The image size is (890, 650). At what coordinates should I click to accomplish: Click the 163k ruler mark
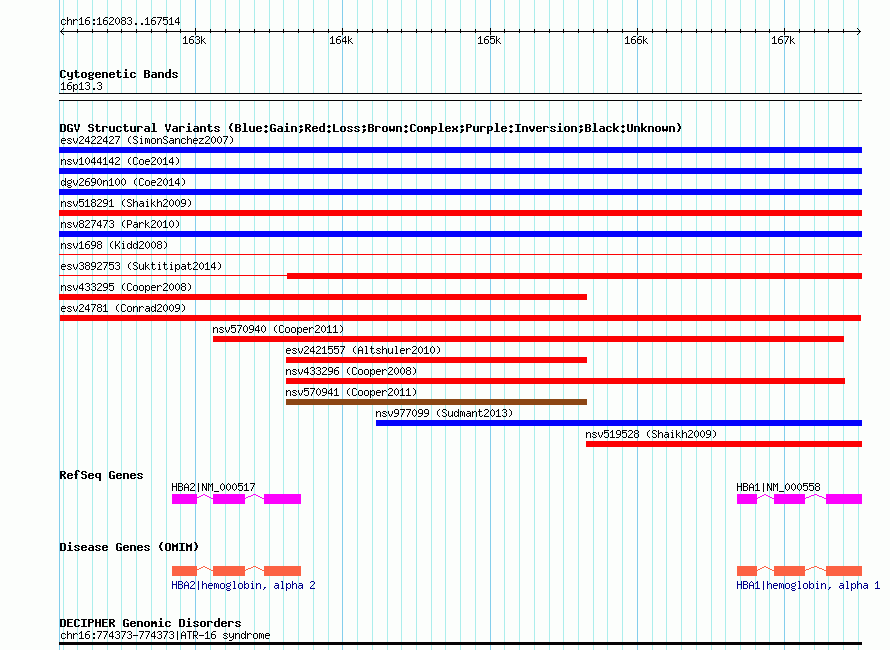coord(194,41)
